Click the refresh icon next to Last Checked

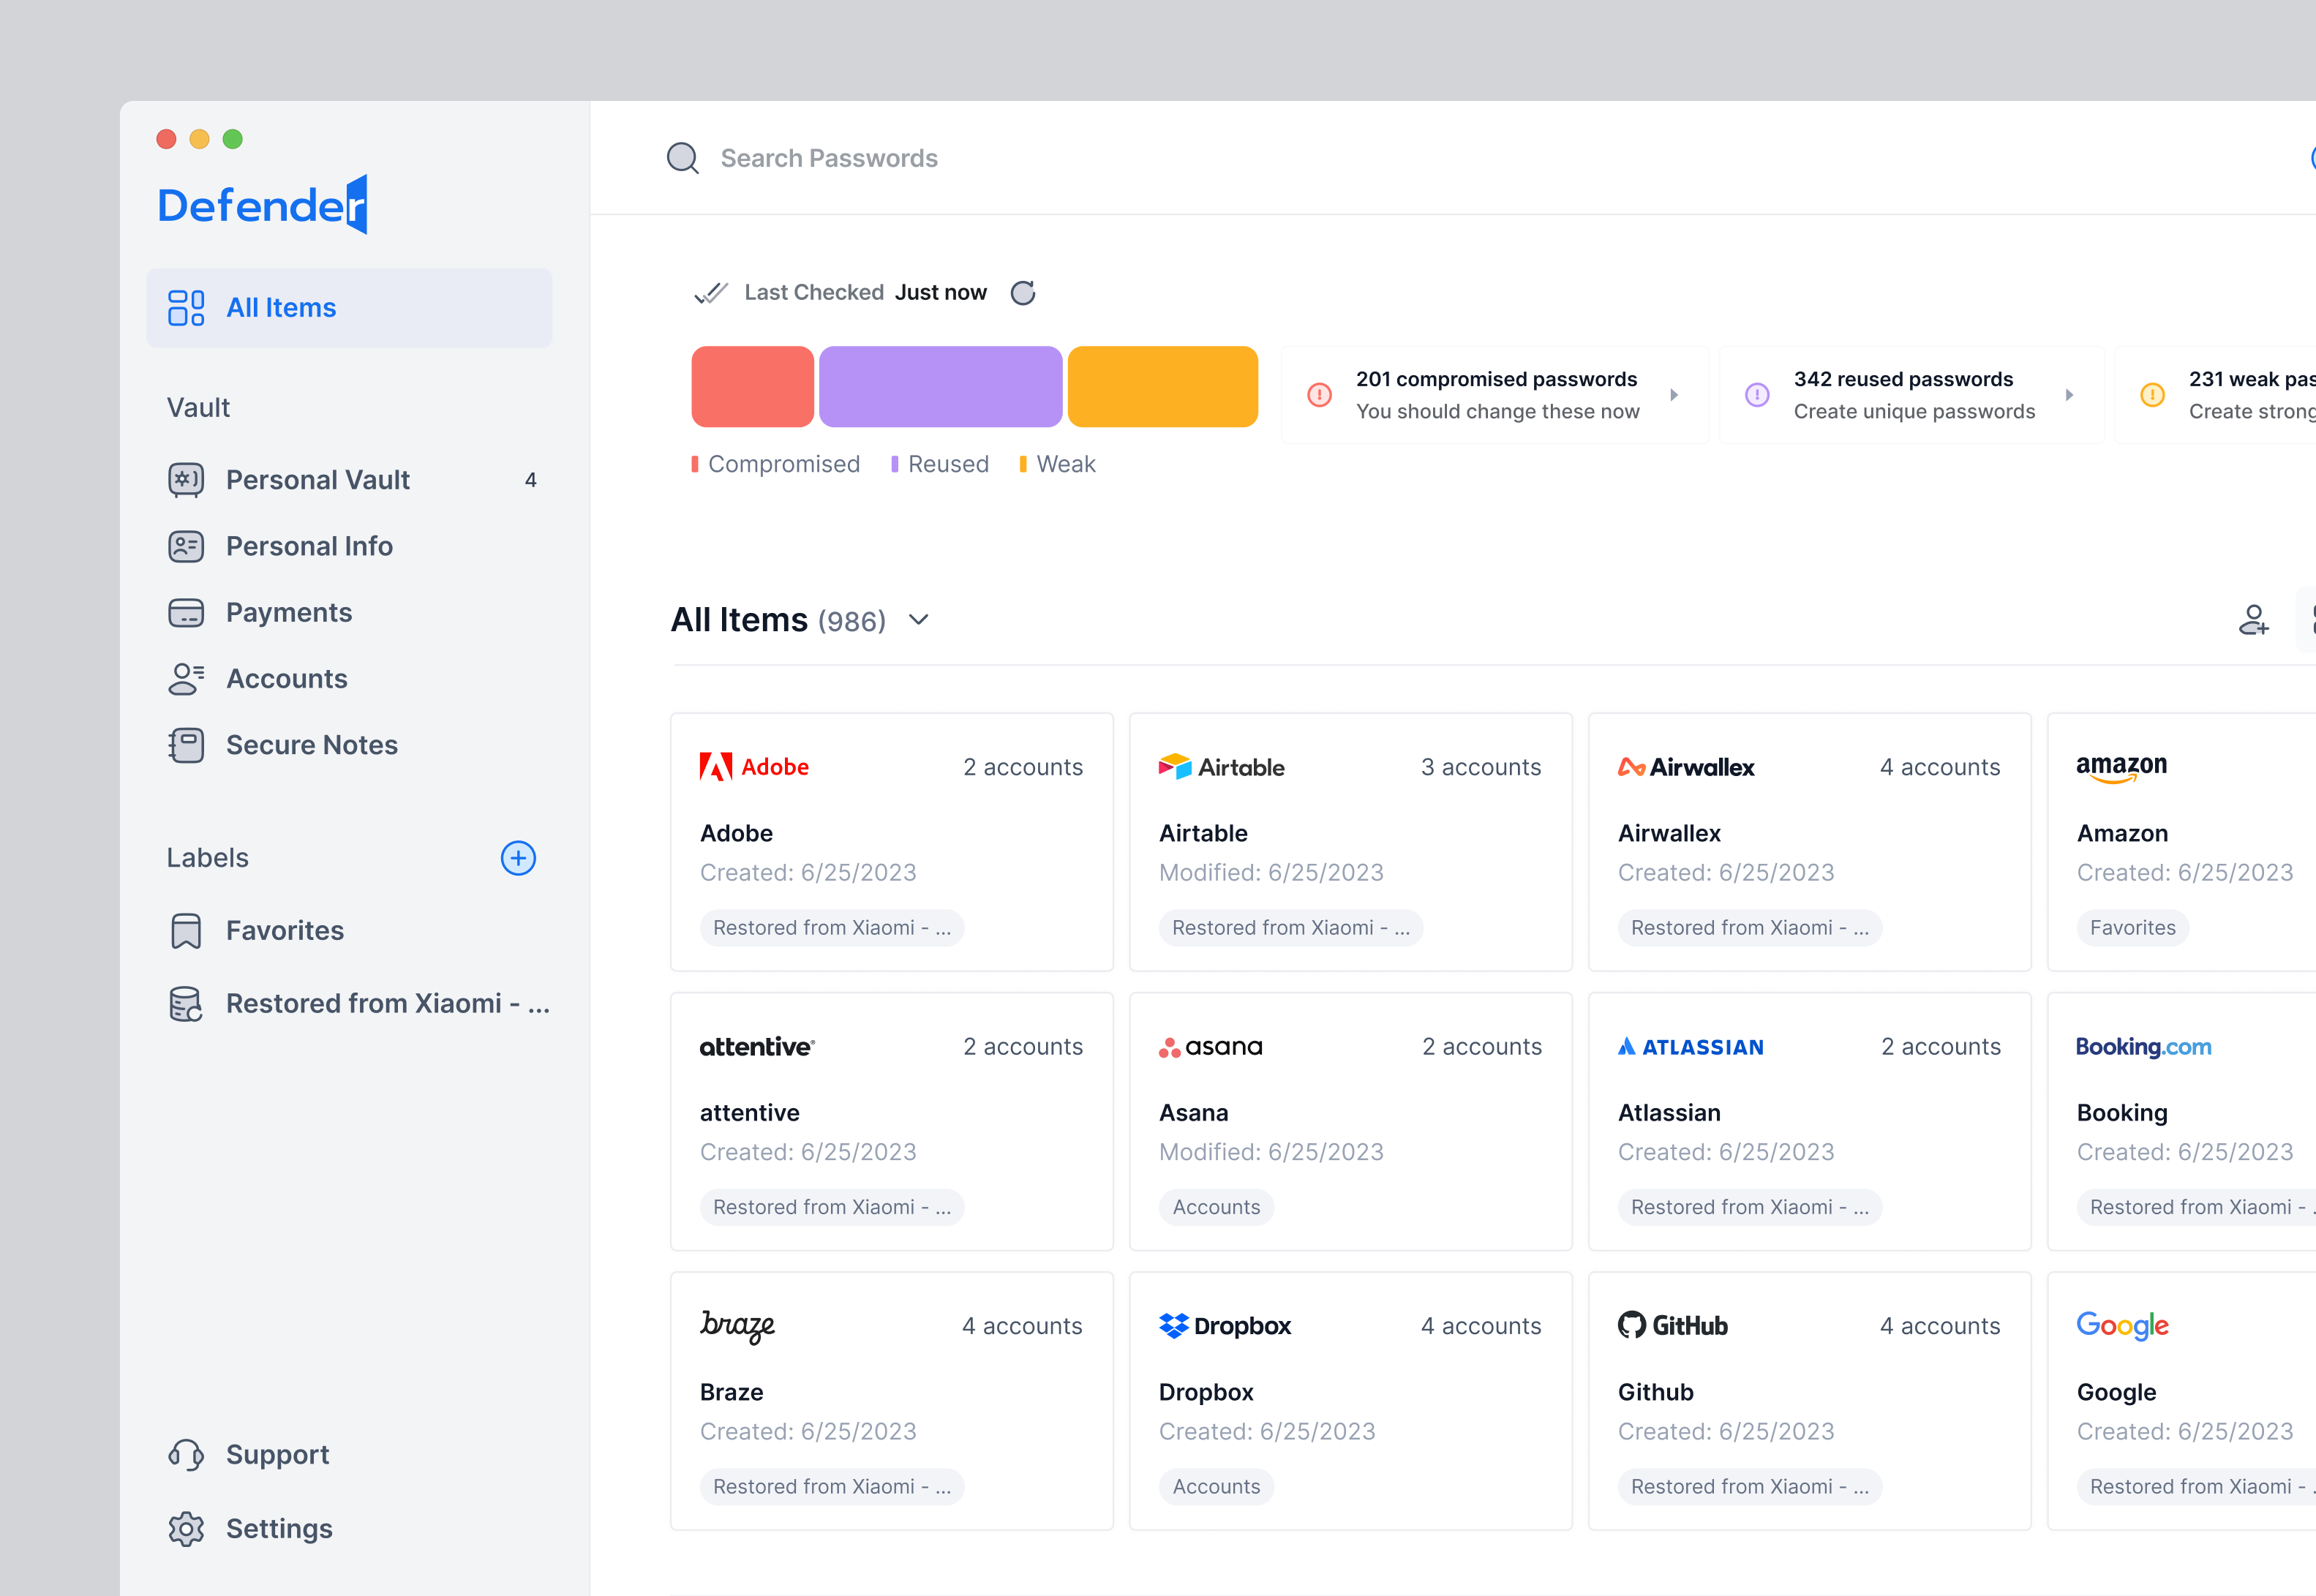tap(1022, 292)
